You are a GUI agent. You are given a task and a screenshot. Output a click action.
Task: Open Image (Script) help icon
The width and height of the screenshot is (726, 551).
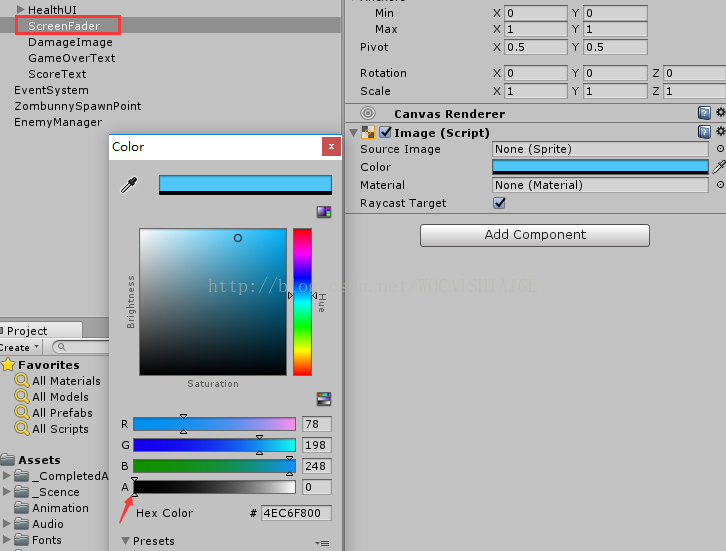[x=704, y=132]
